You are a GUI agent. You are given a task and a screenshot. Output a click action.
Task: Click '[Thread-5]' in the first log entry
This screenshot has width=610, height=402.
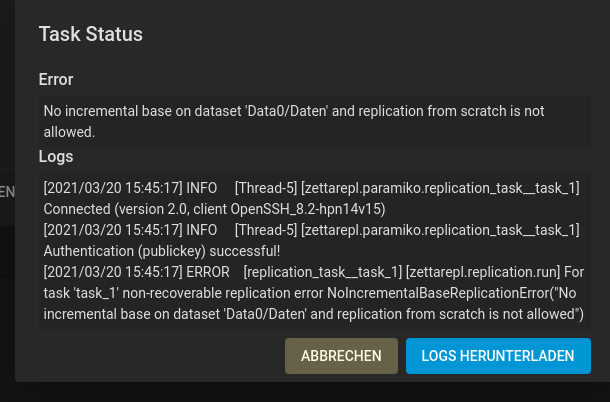pyautogui.click(x=266, y=188)
